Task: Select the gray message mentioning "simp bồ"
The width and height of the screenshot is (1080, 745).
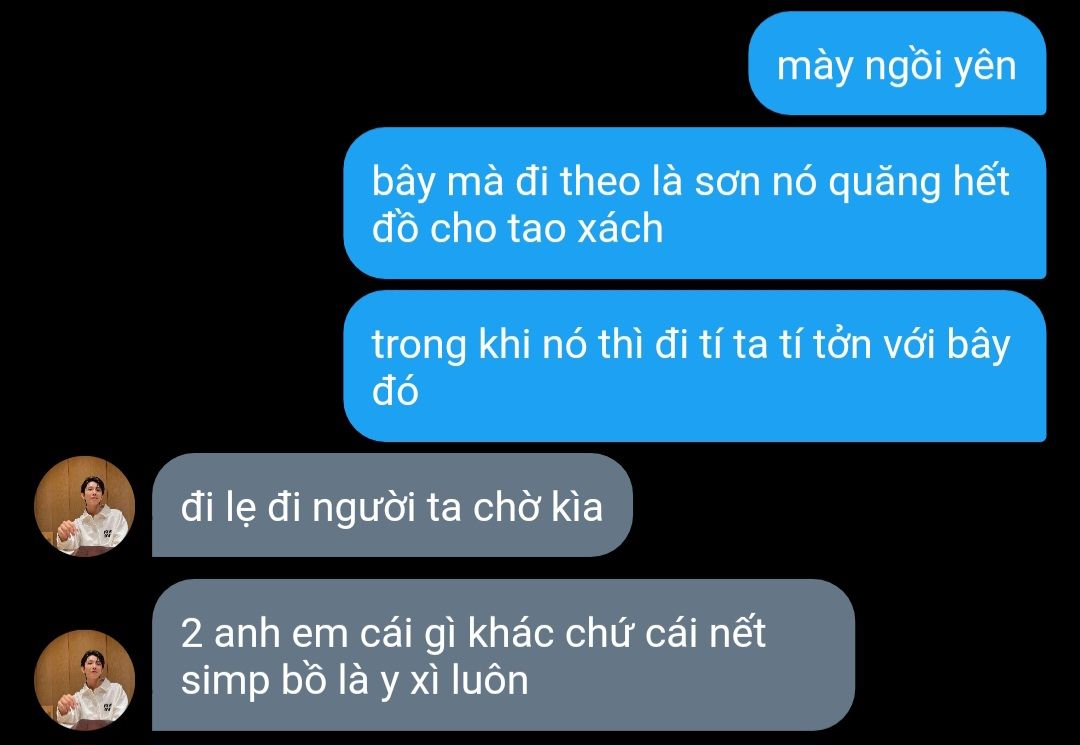Action: click(x=503, y=655)
